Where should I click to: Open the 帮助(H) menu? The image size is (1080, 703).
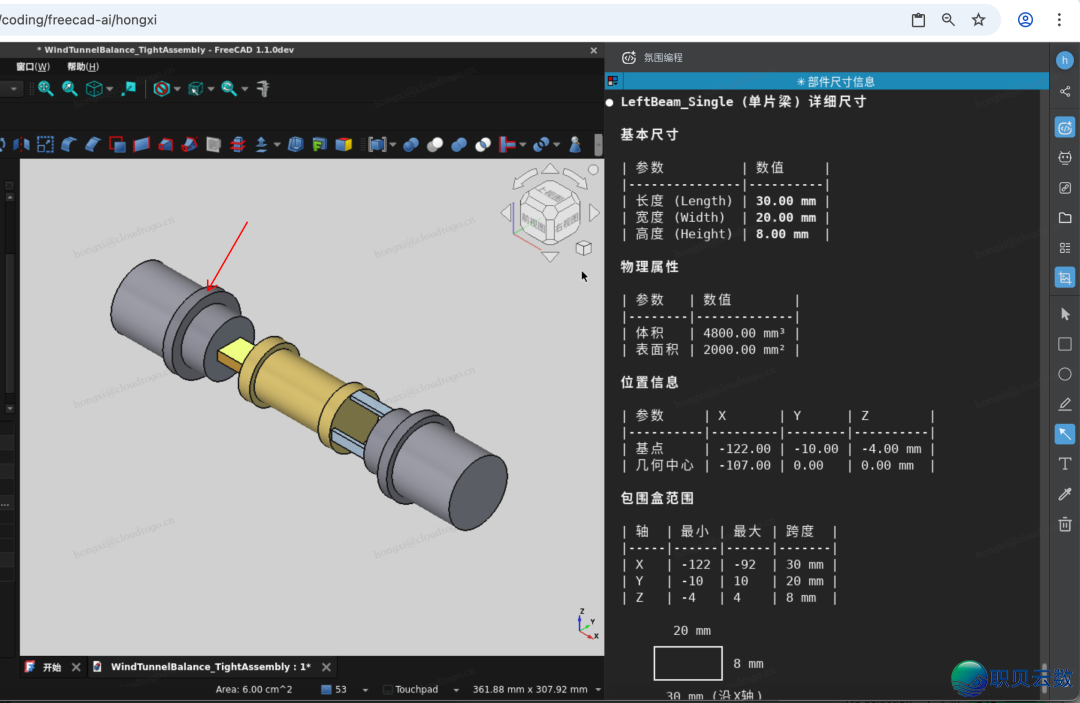(x=83, y=67)
